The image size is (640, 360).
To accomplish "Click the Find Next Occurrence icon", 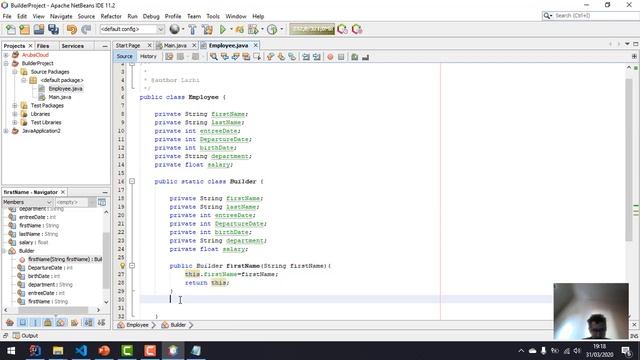I will 235,57.
